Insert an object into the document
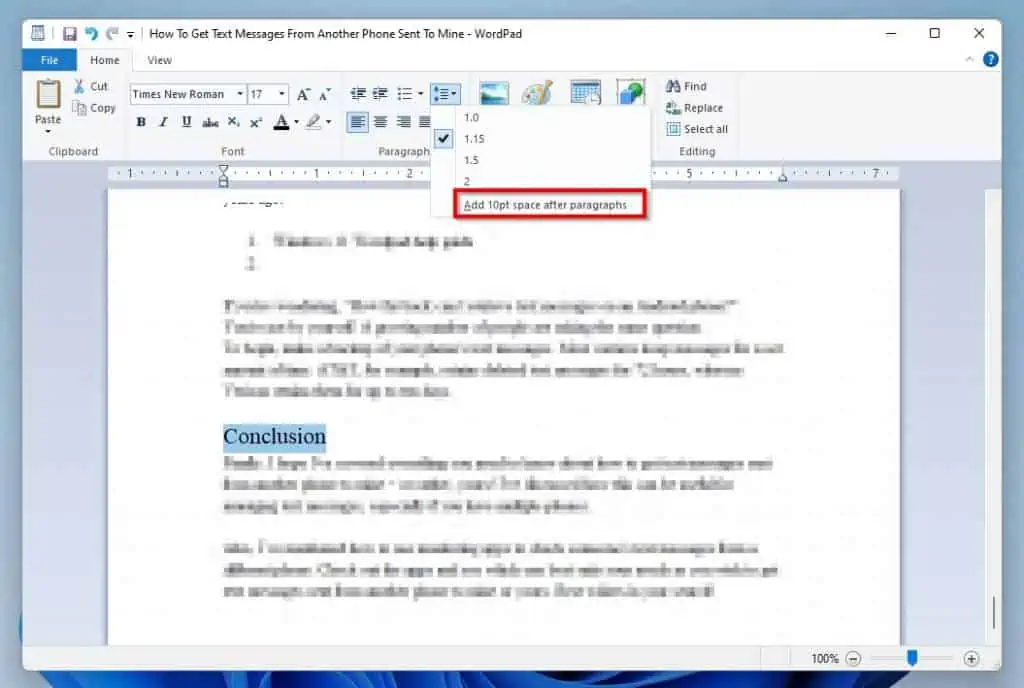1024x688 pixels. click(x=631, y=93)
